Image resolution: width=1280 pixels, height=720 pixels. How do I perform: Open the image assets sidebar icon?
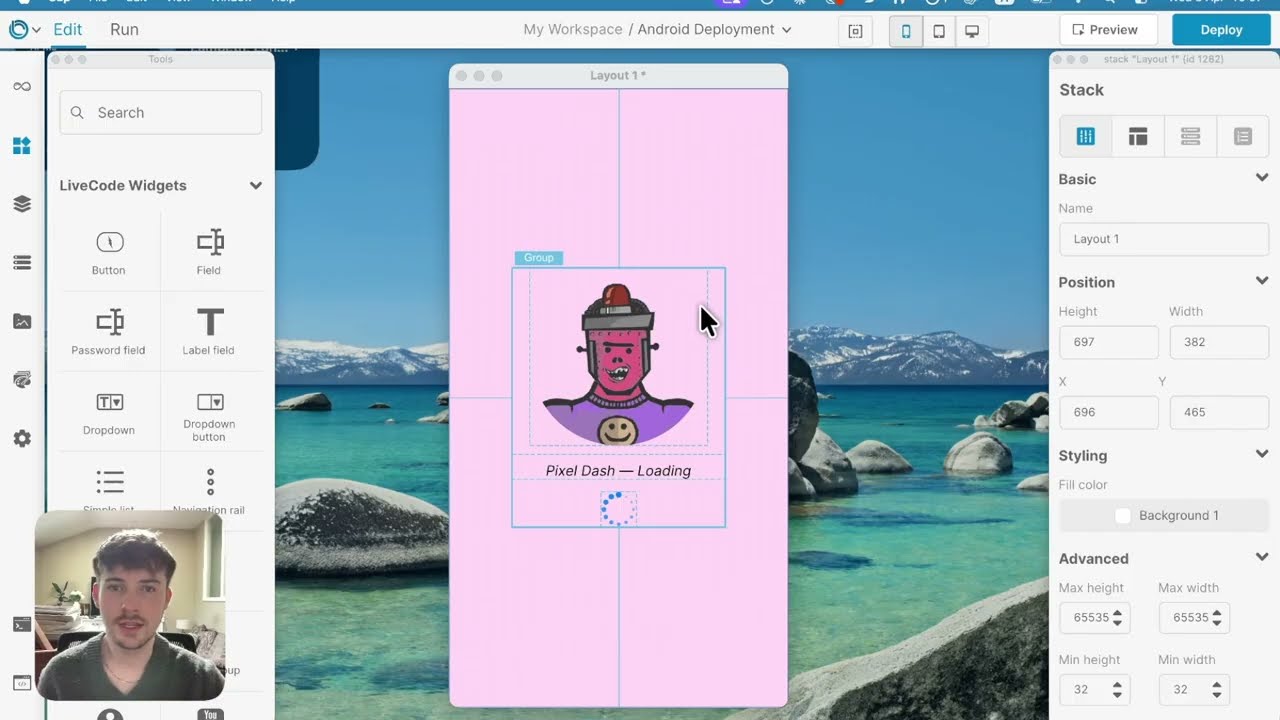pos(22,322)
